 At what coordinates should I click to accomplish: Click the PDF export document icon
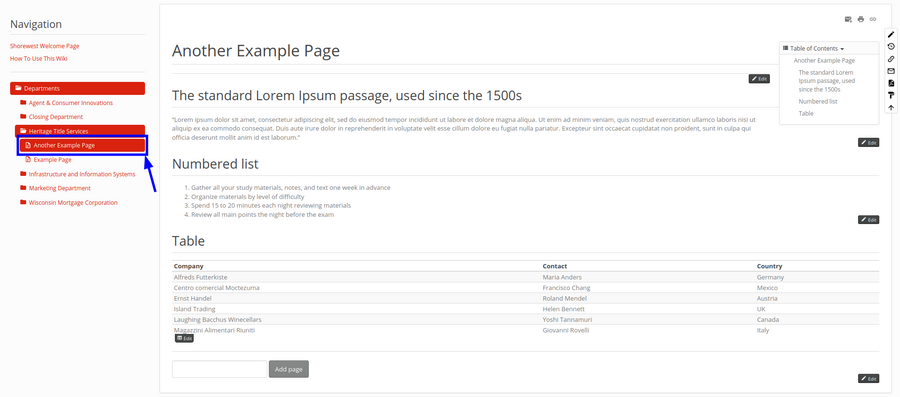tap(891, 83)
